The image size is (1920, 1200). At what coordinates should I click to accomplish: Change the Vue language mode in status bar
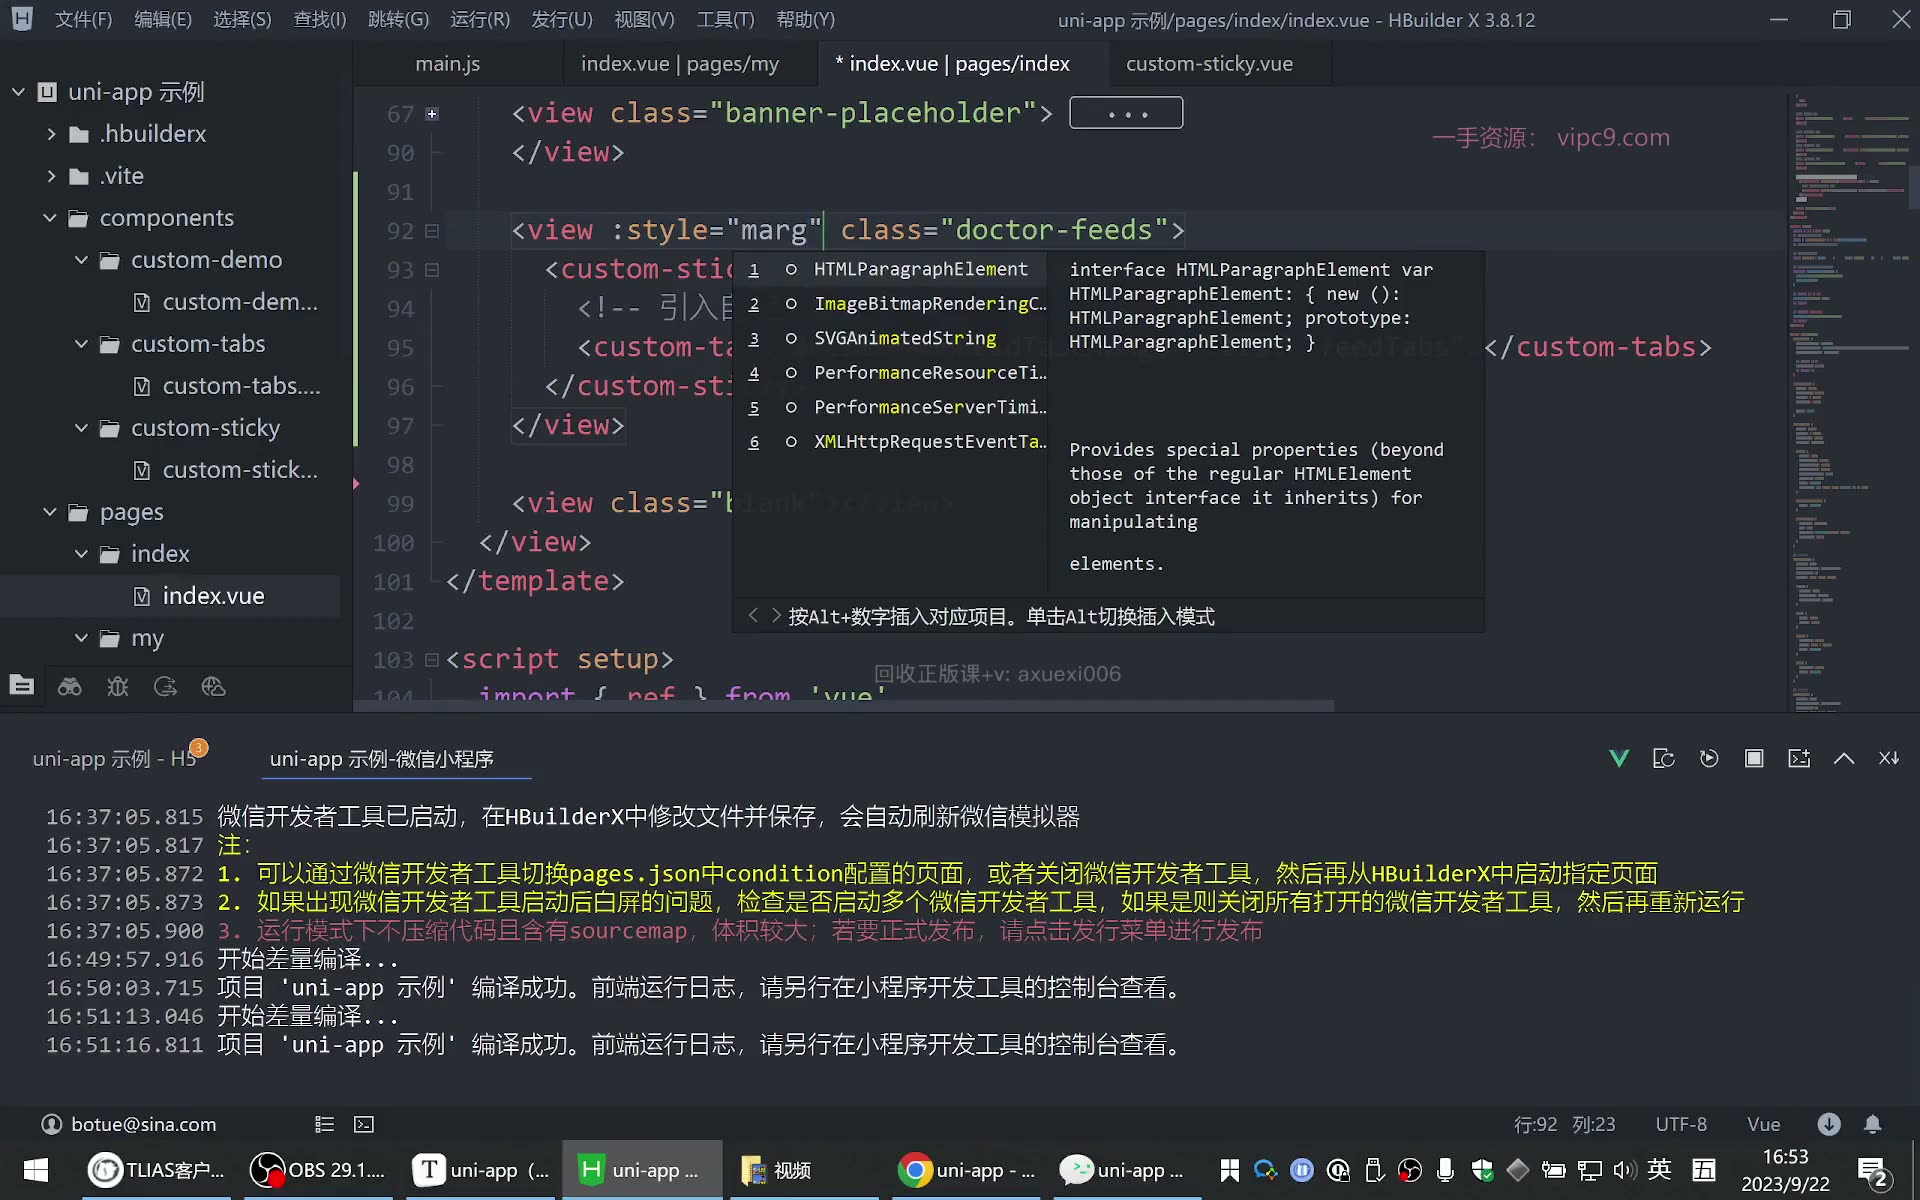point(1763,1124)
